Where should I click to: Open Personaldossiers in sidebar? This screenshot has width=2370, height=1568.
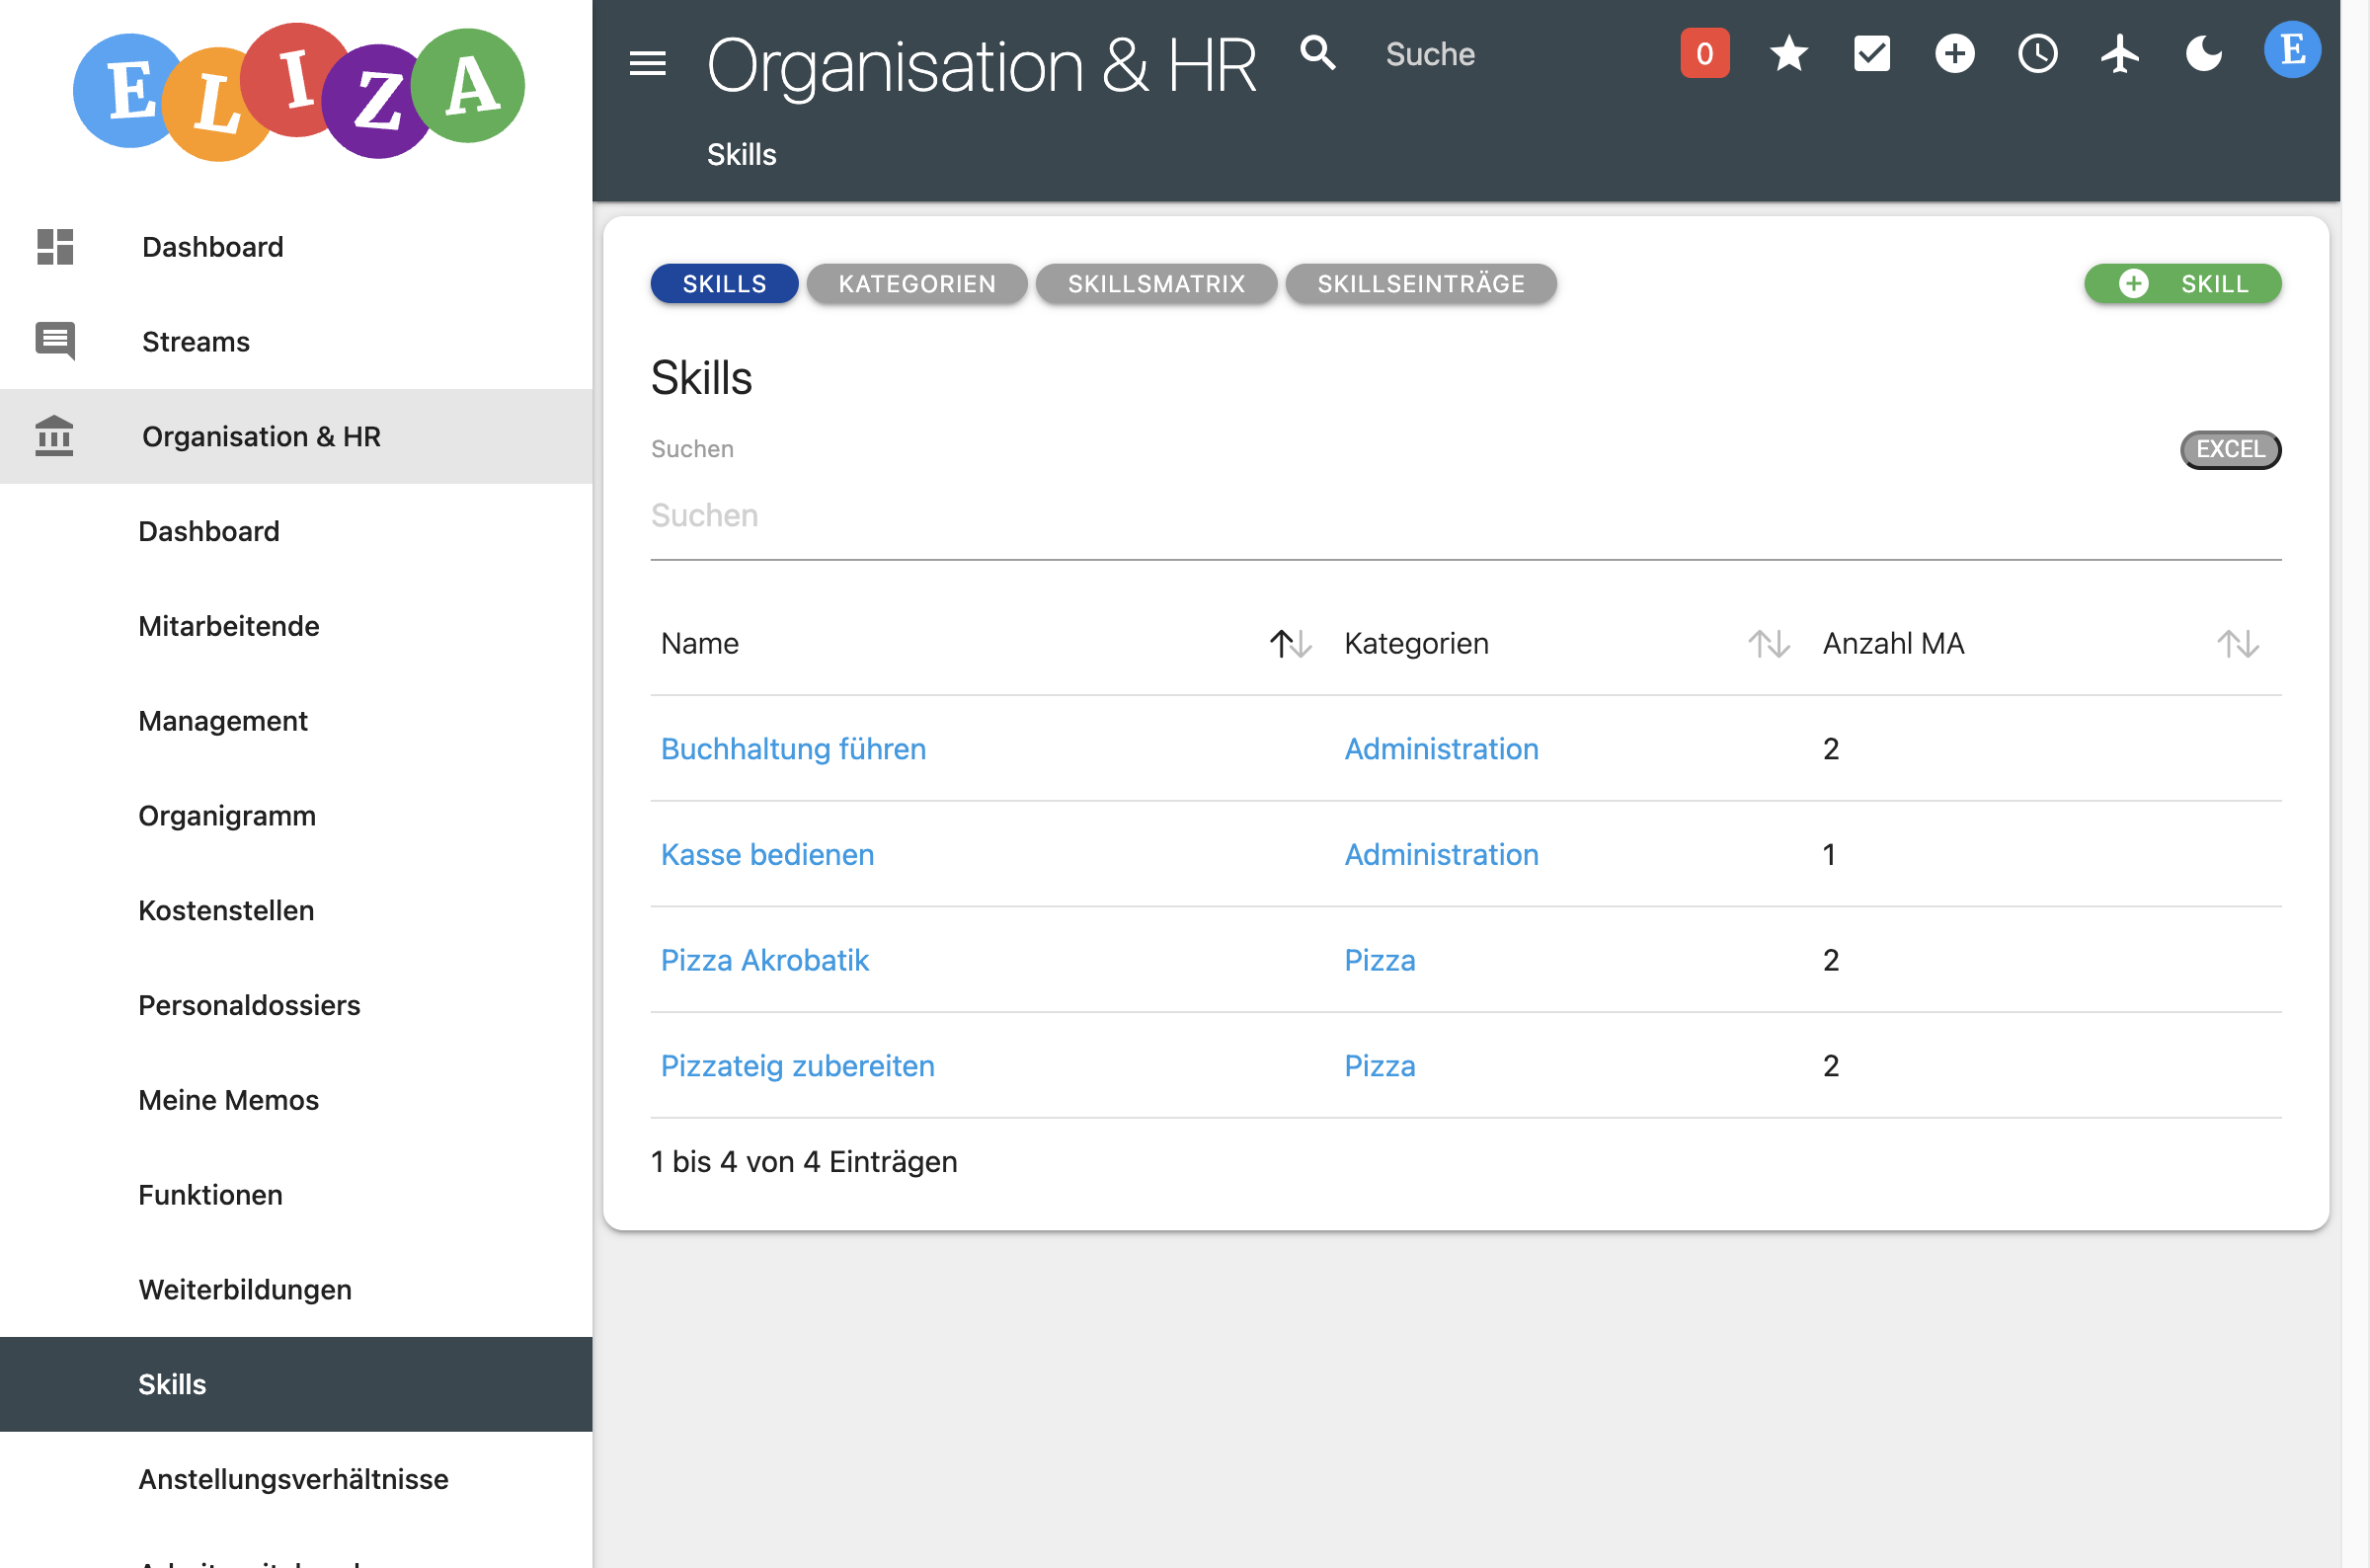coord(296,1005)
